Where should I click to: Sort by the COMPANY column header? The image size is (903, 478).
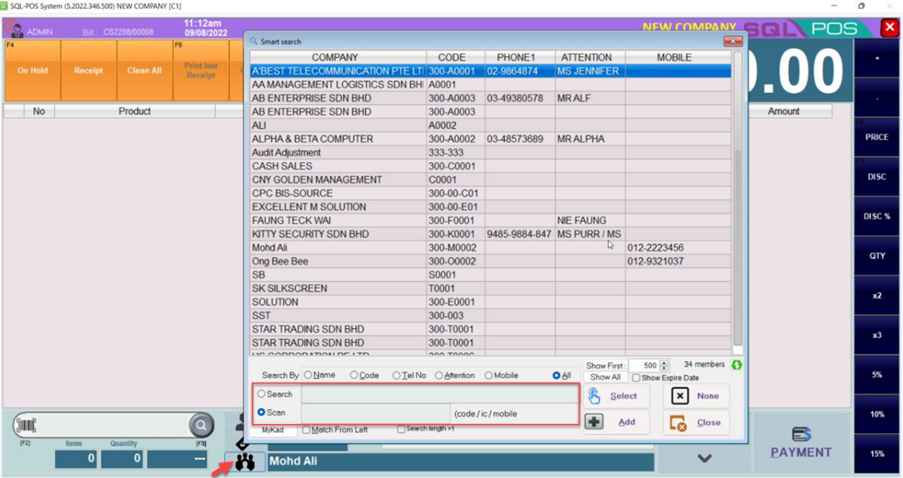334,58
